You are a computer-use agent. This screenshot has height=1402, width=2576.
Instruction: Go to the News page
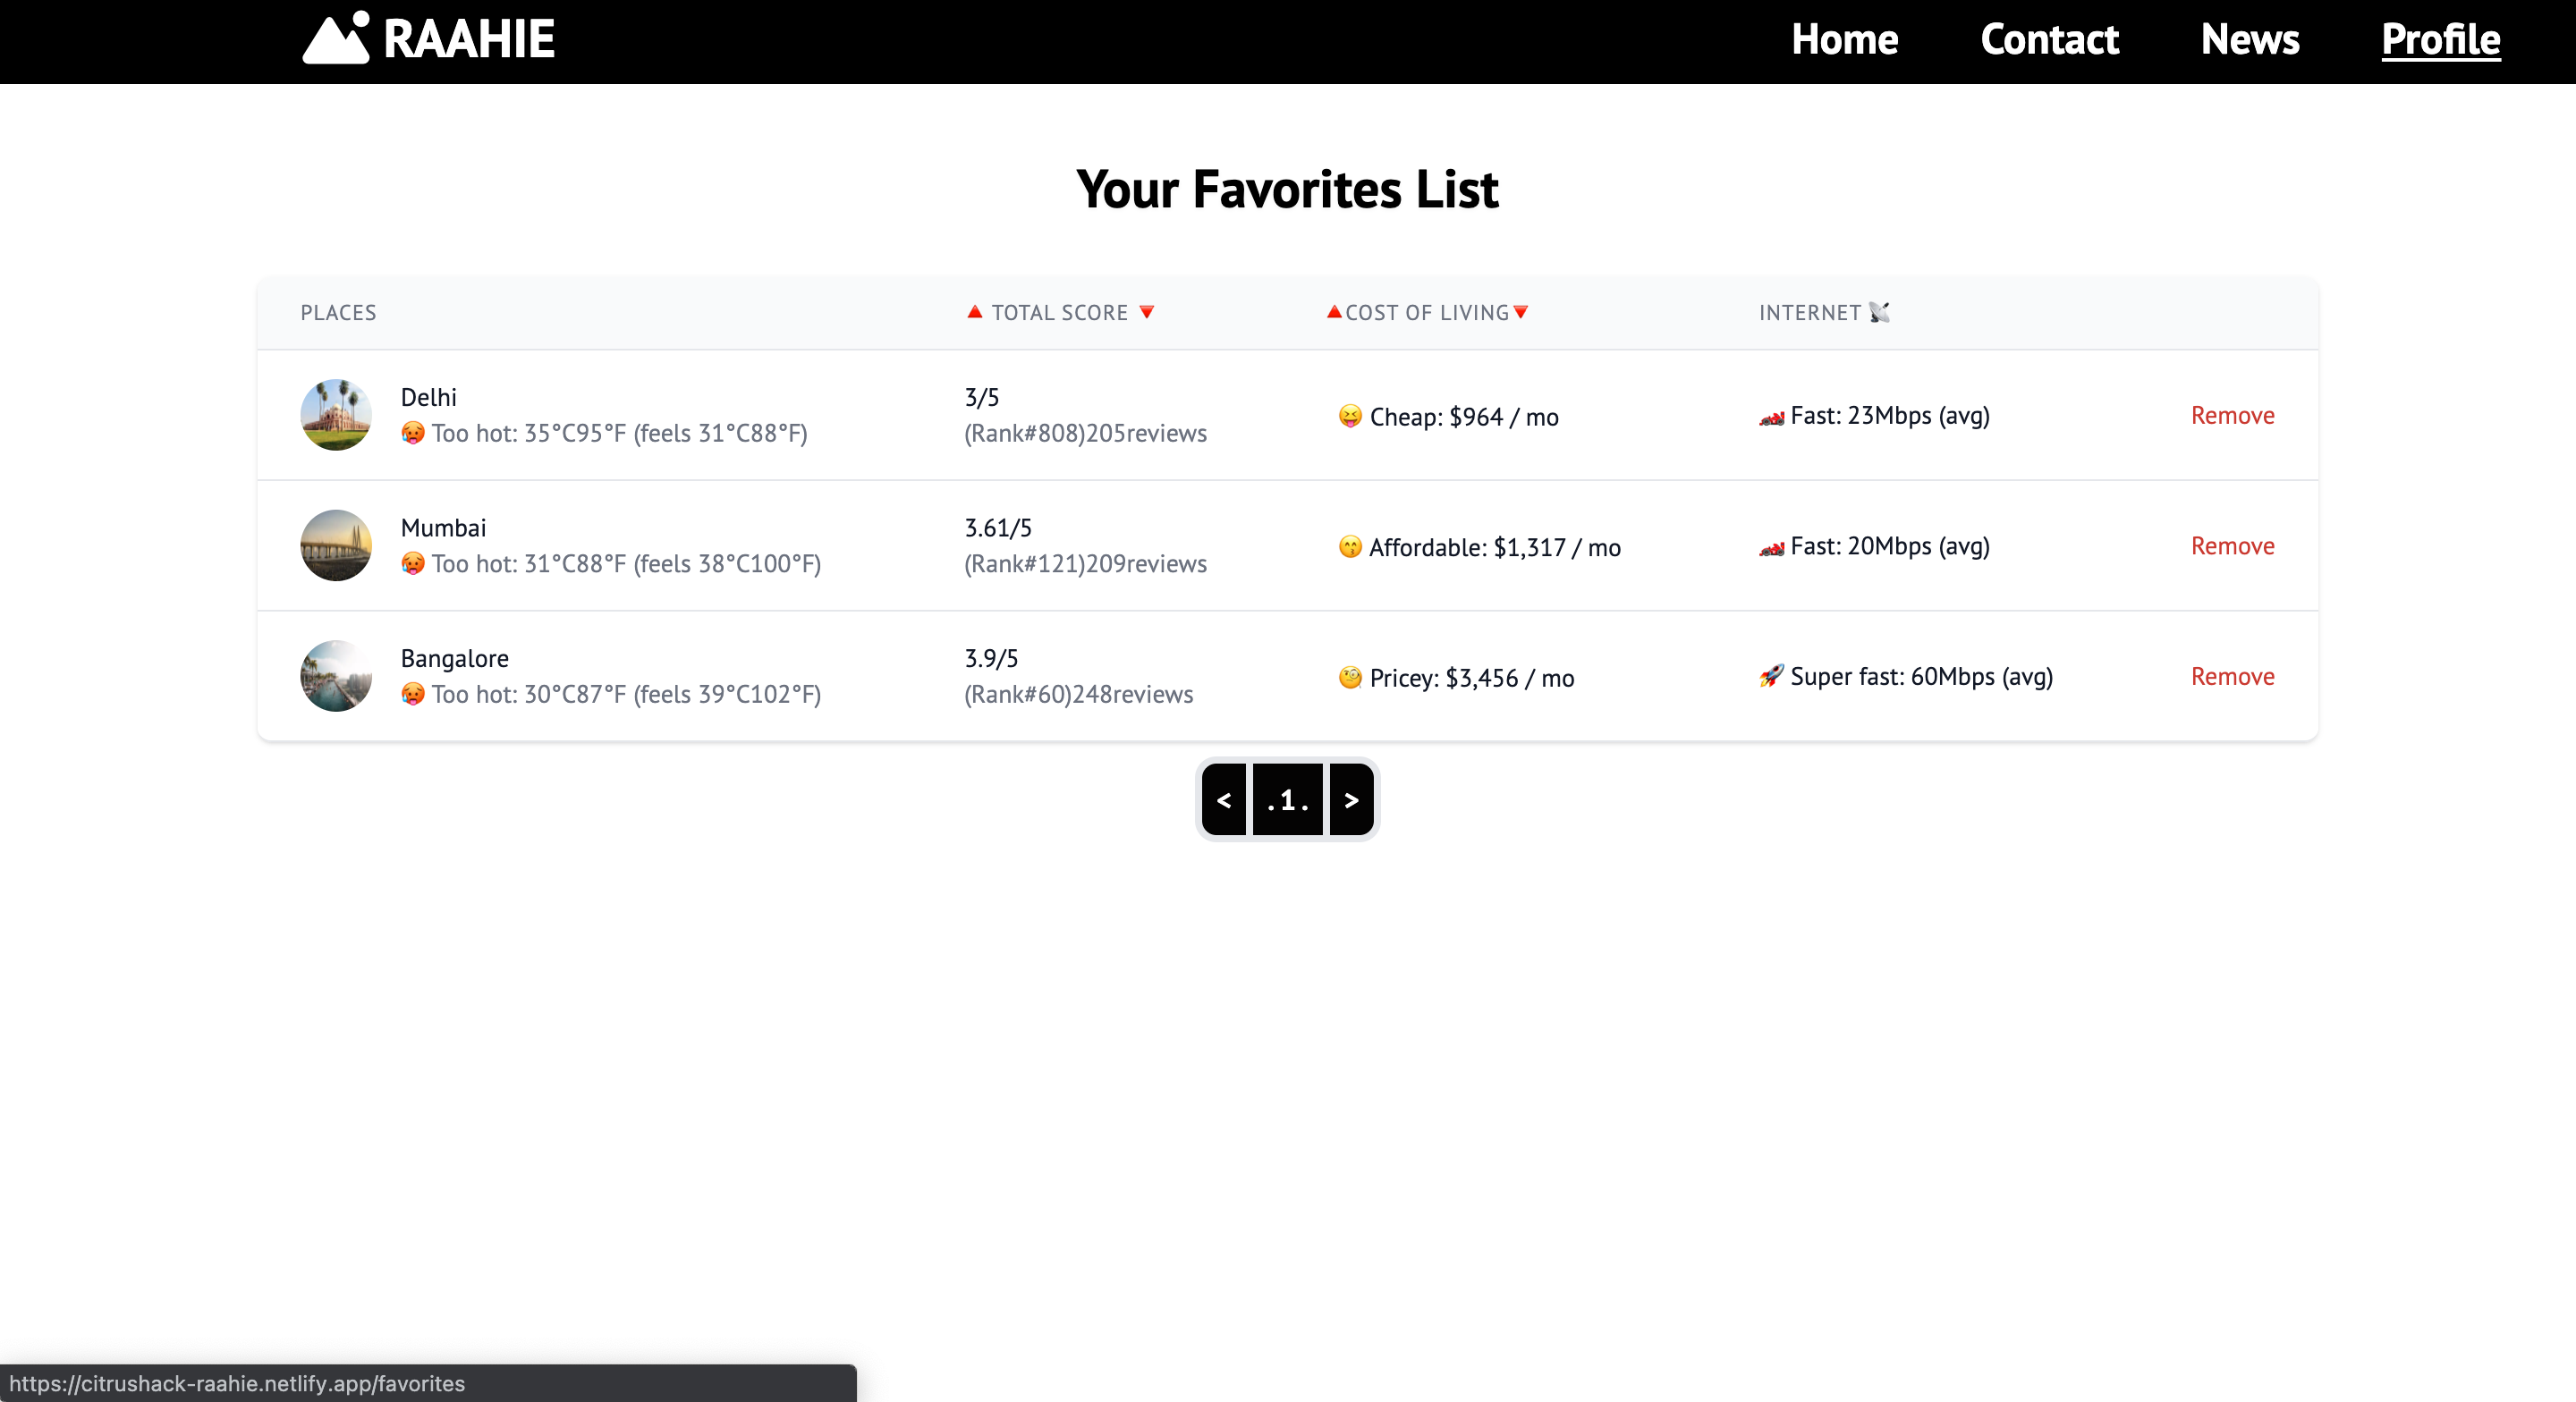tap(2249, 39)
